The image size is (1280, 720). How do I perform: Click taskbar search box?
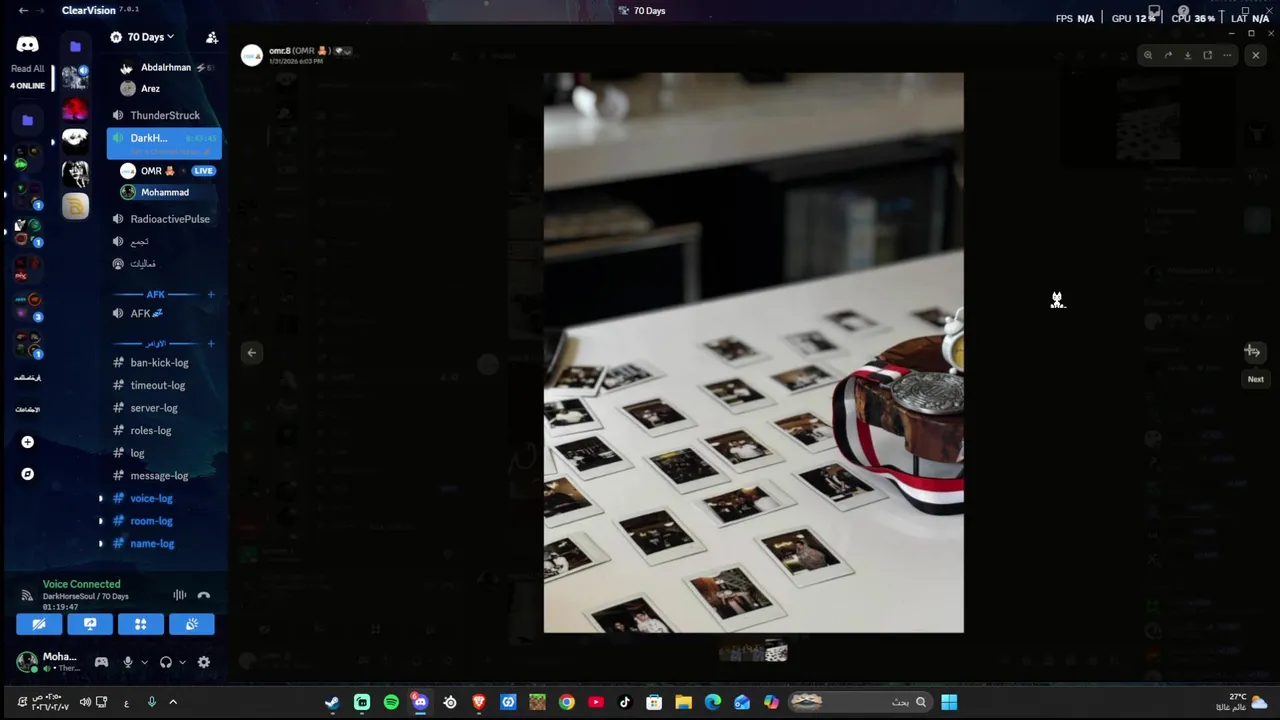860,702
